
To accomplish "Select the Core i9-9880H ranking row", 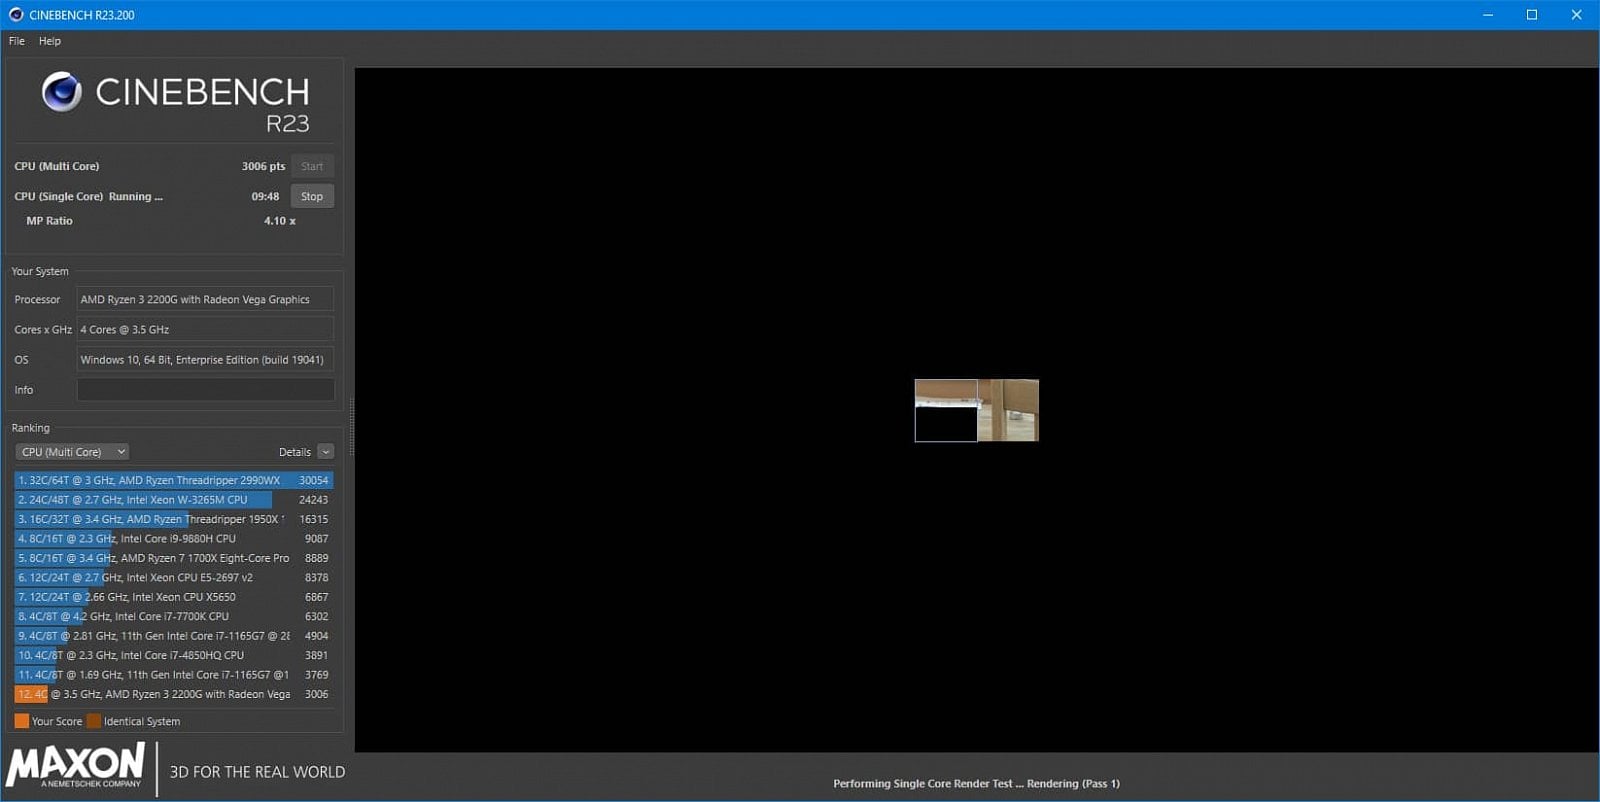I will pos(173,538).
